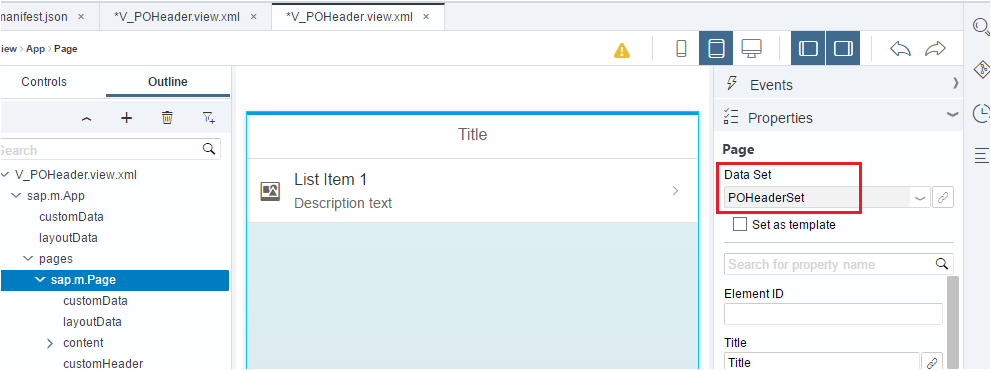Image resolution: width=991 pixels, height=370 pixels.
Task: Open the Data Set dropdown
Action: [x=920, y=198]
